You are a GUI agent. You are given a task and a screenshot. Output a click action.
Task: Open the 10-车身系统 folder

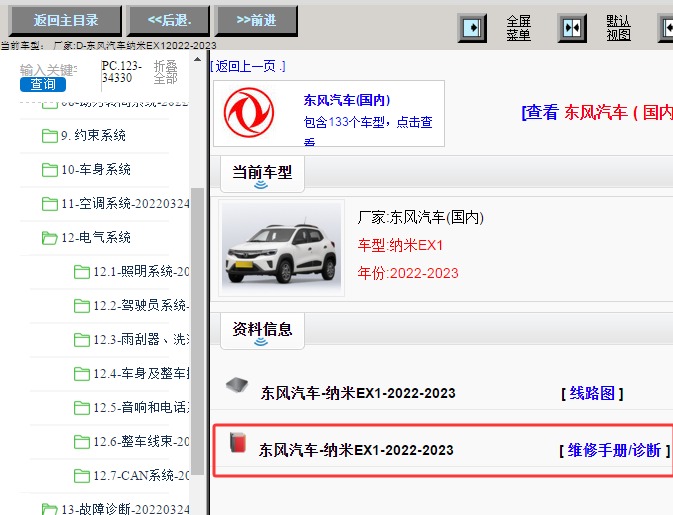pos(96,170)
